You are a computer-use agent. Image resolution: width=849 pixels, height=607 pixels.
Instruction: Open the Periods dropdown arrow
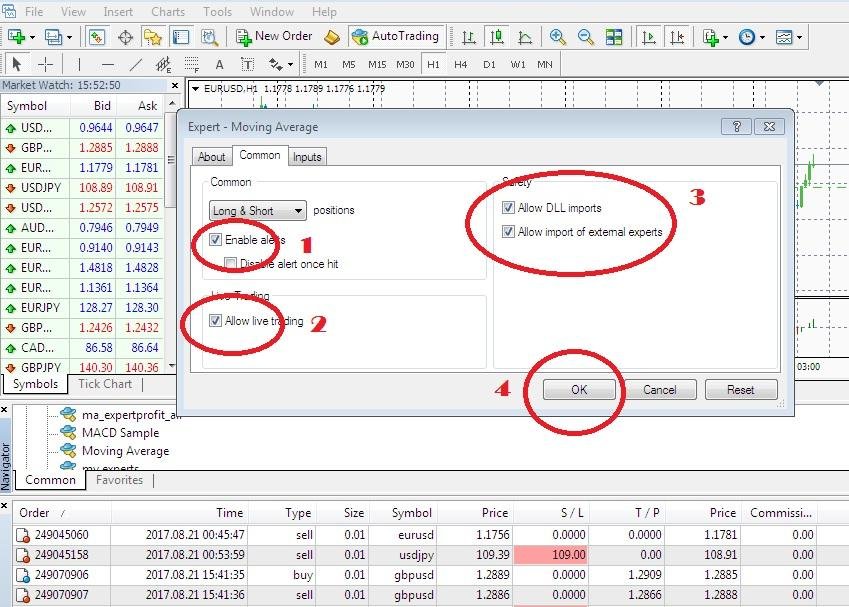(x=762, y=37)
